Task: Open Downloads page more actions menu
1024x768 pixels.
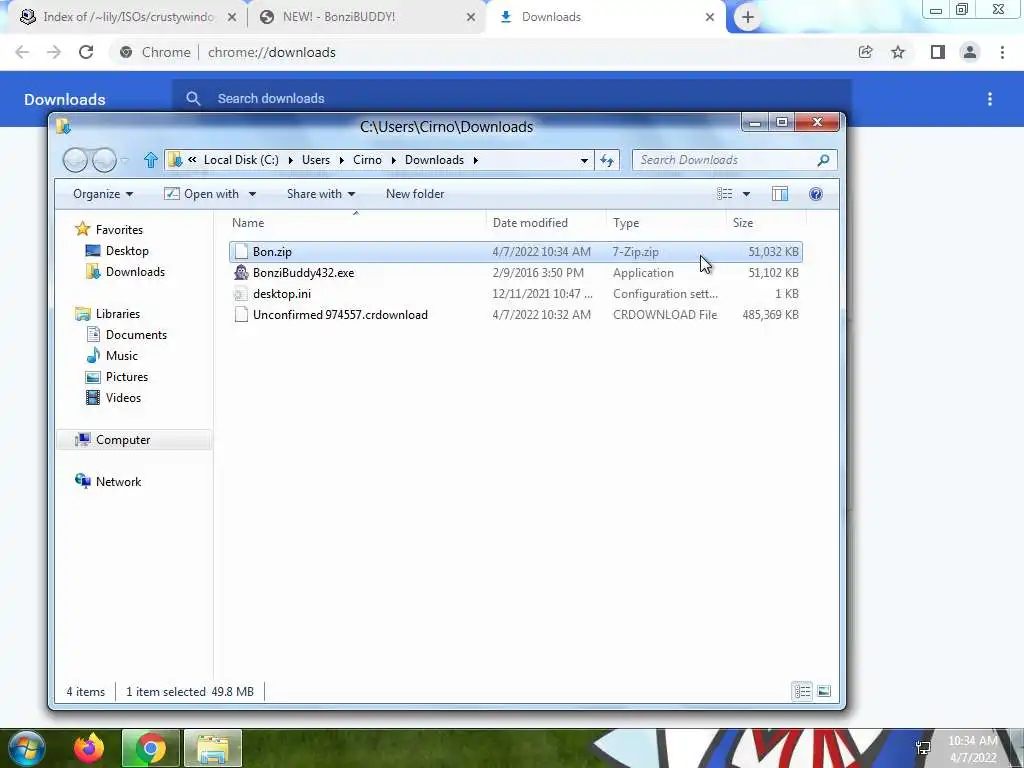Action: point(990,99)
